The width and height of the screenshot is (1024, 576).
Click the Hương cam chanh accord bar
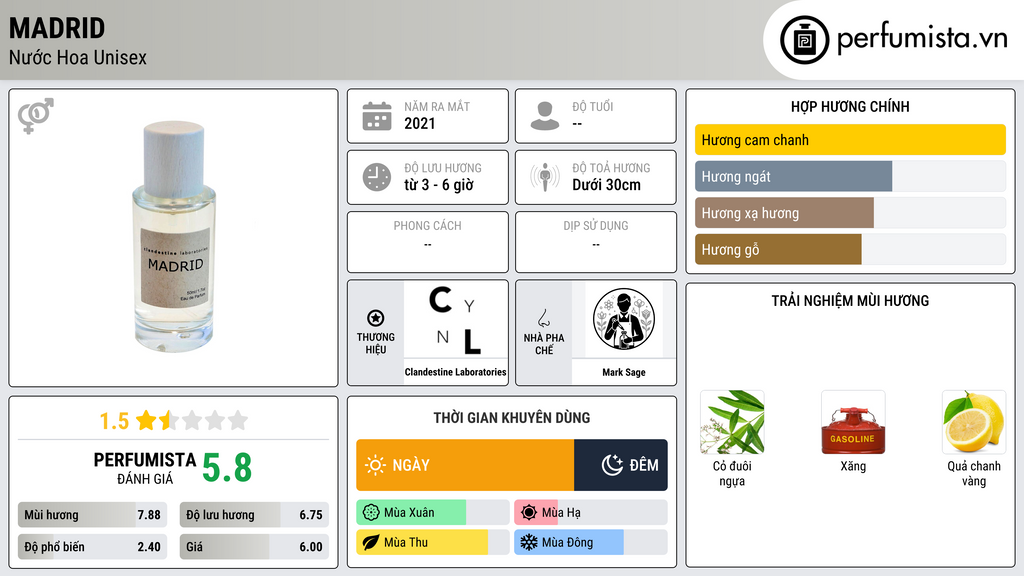coord(850,140)
